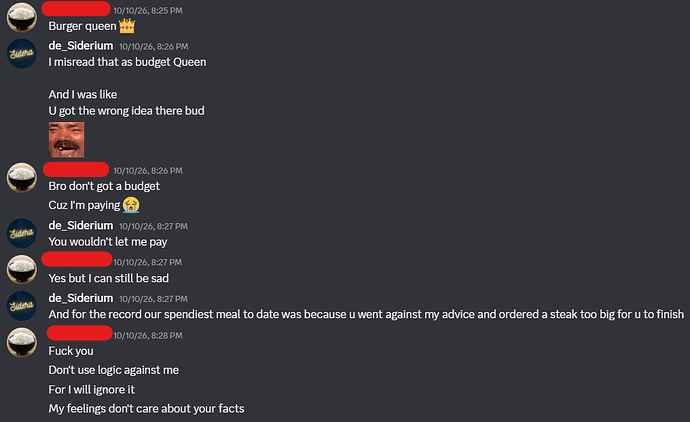This screenshot has width=690, height=422.
Task: Select the message "U got the wrong idea there bud"
Action: [126, 111]
